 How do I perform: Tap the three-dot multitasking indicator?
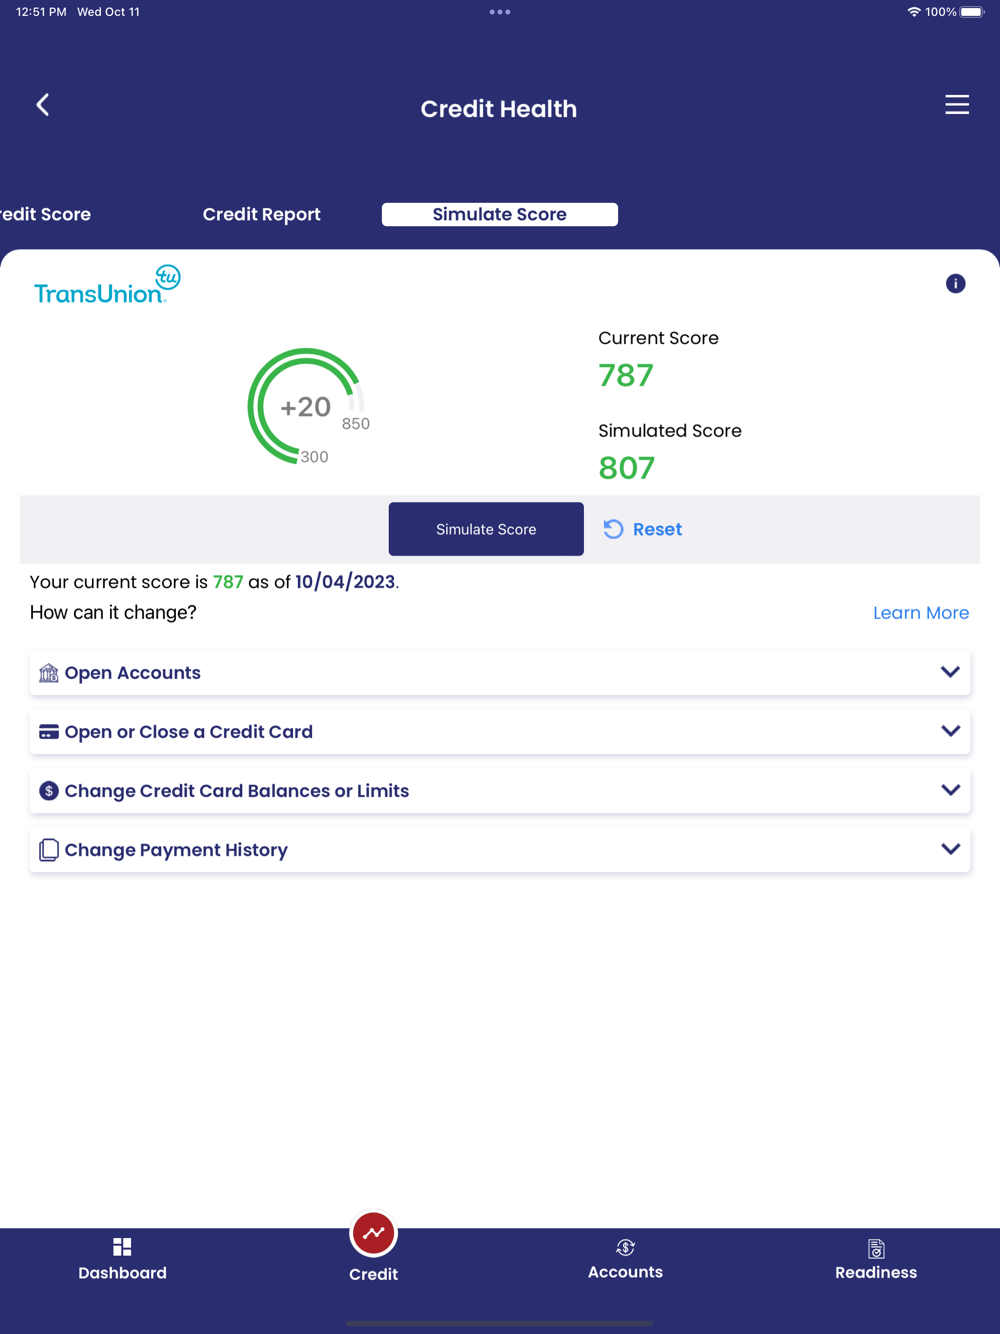[x=500, y=12]
